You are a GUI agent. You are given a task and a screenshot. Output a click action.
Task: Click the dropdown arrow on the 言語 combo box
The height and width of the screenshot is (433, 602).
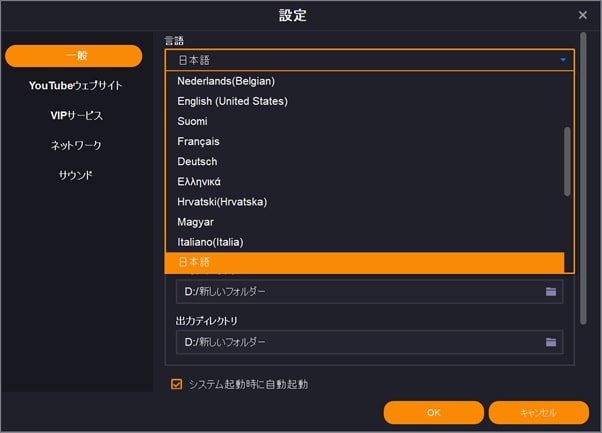563,60
